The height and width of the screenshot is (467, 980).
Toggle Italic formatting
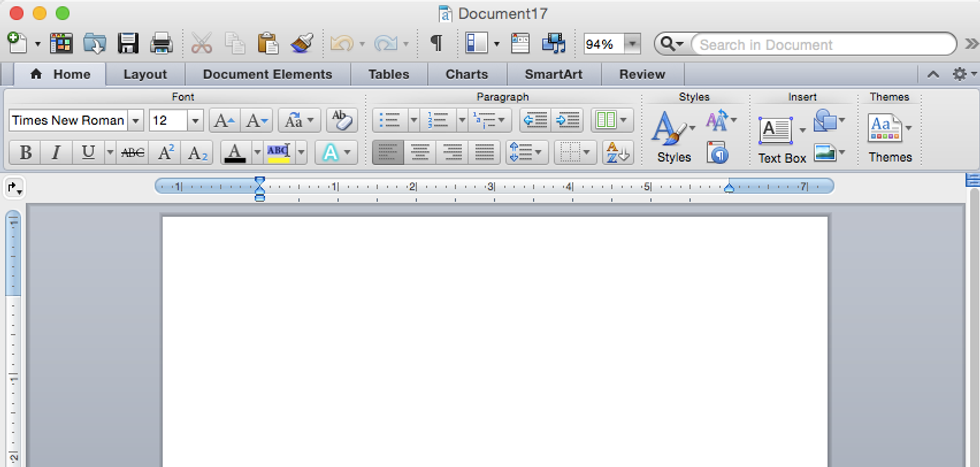coord(56,153)
